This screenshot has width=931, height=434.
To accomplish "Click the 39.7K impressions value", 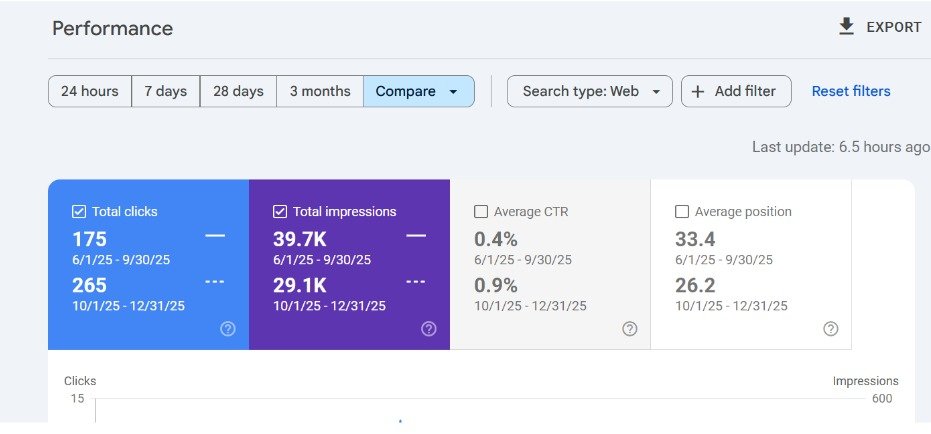I will coord(300,239).
